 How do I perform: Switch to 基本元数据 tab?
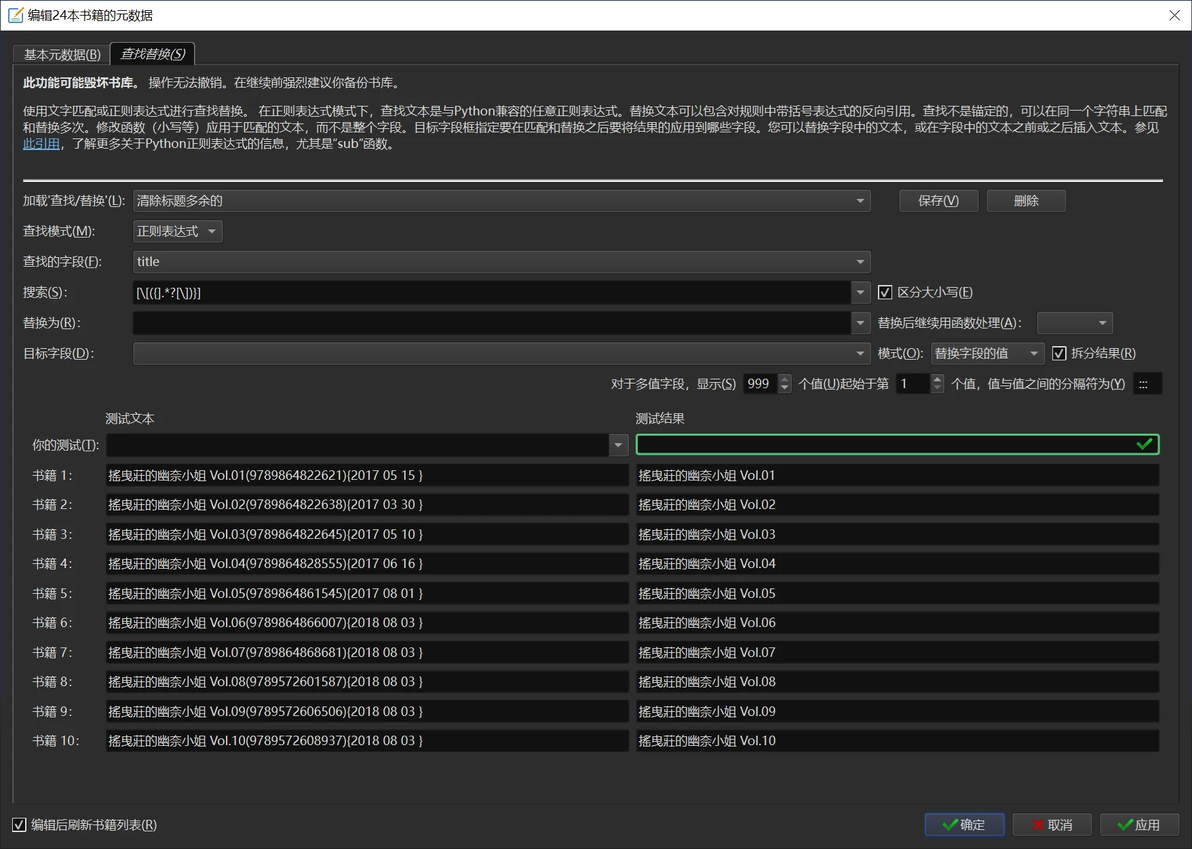tap(62, 54)
